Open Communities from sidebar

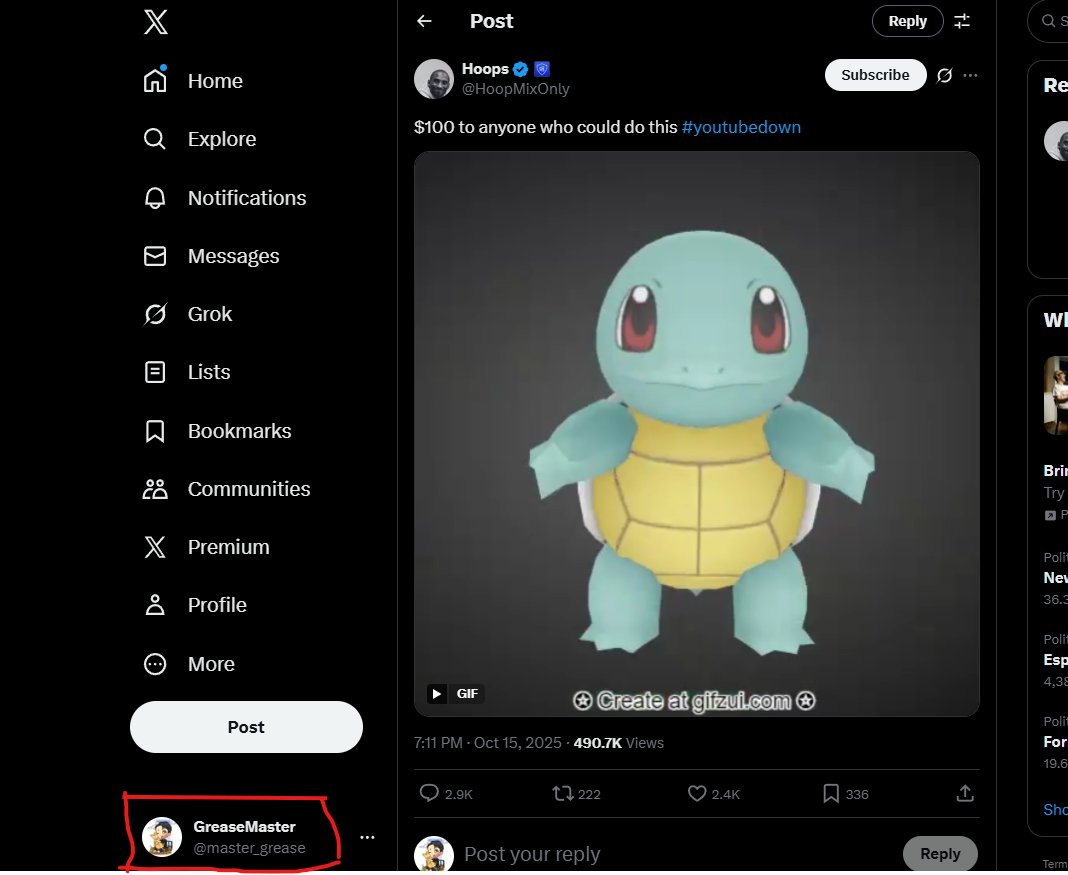tap(226, 489)
